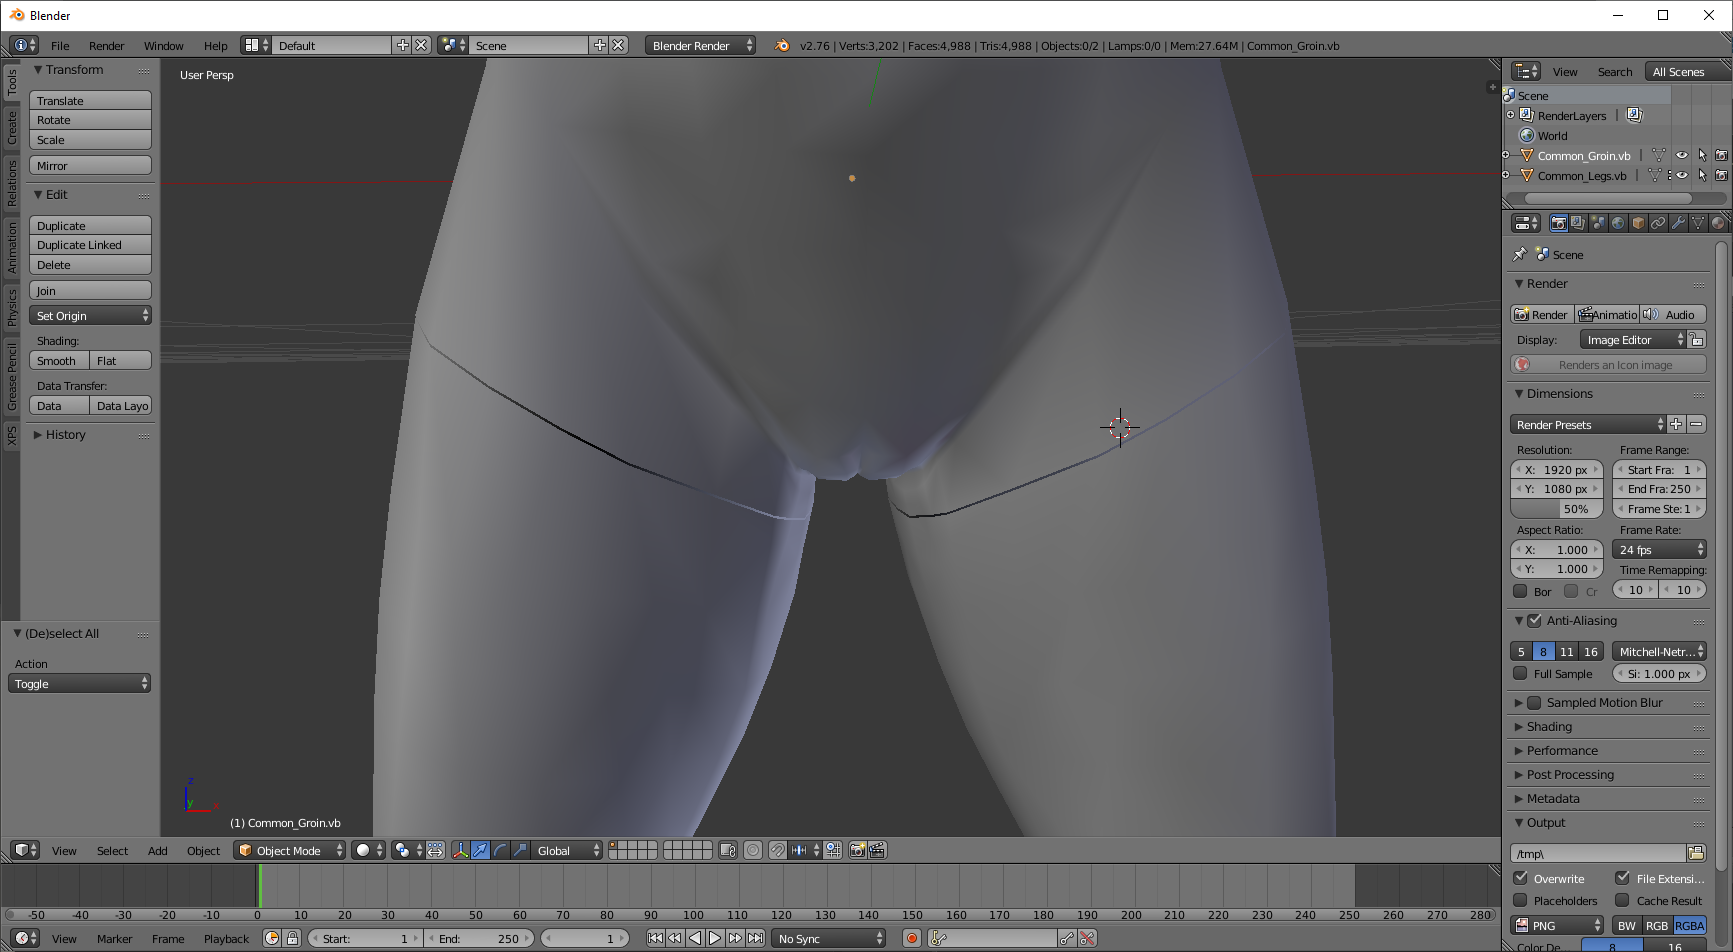Play animation forward in timeline
Image resolution: width=1733 pixels, height=952 pixels.
(x=715, y=938)
